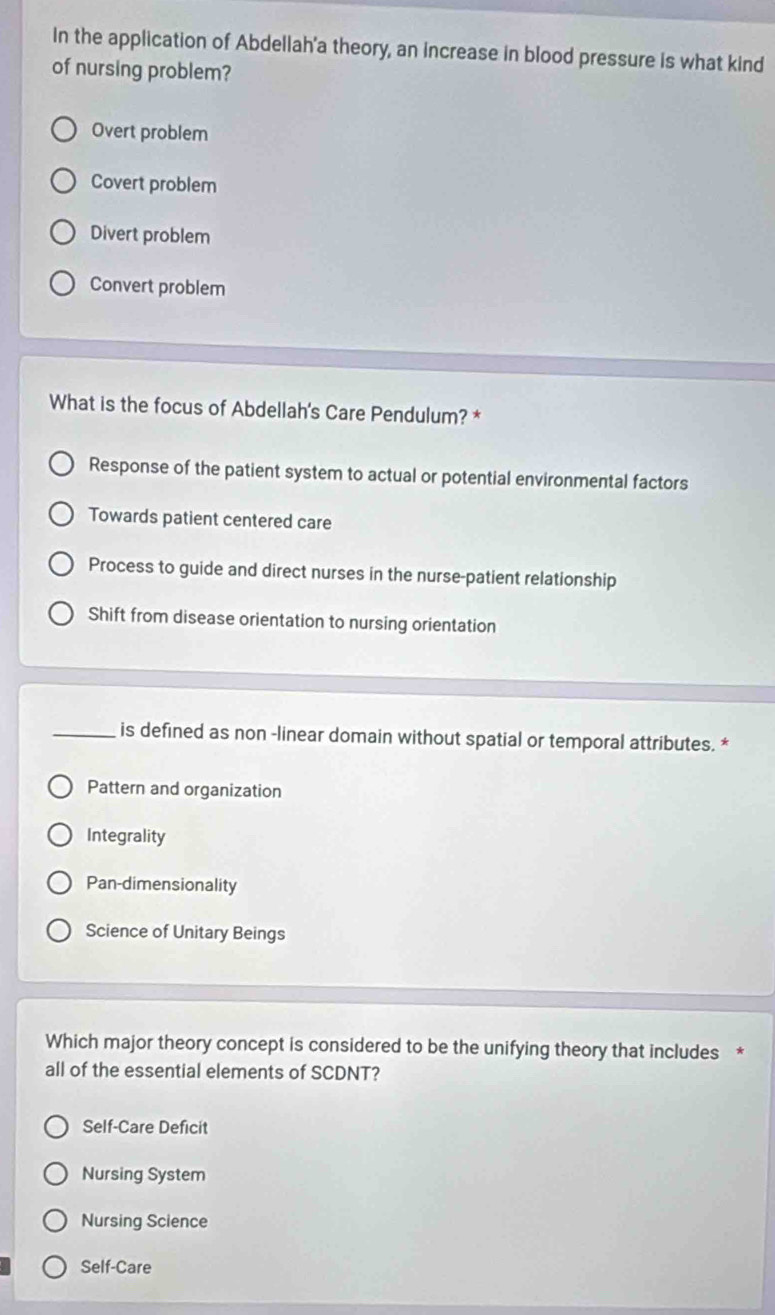Viewport: 775px width, 1315px height.
Task: Select Nursing Science answer
Action: pos(56,1220)
